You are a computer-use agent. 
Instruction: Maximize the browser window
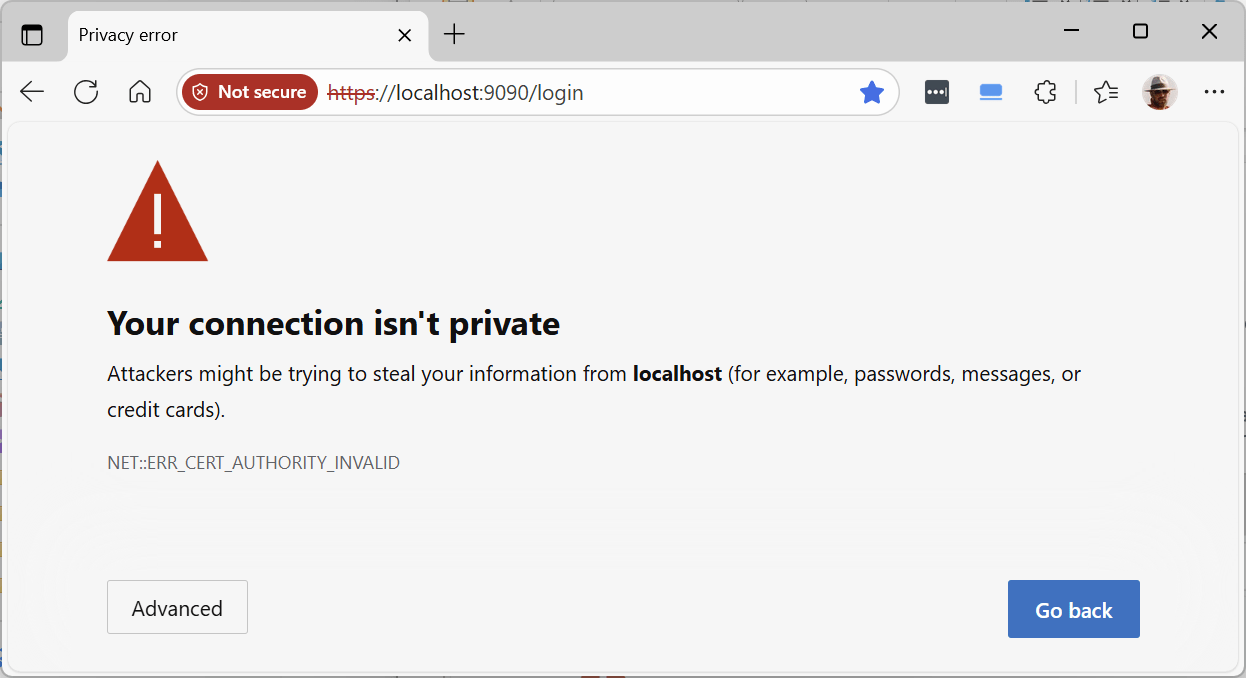(x=1140, y=32)
